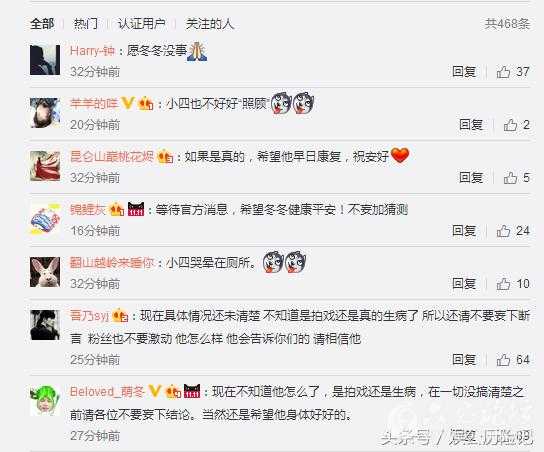Select the 关注的人 tab
Image resolution: width=544 pixels, height=452 pixels.
(x=210, y=24)
